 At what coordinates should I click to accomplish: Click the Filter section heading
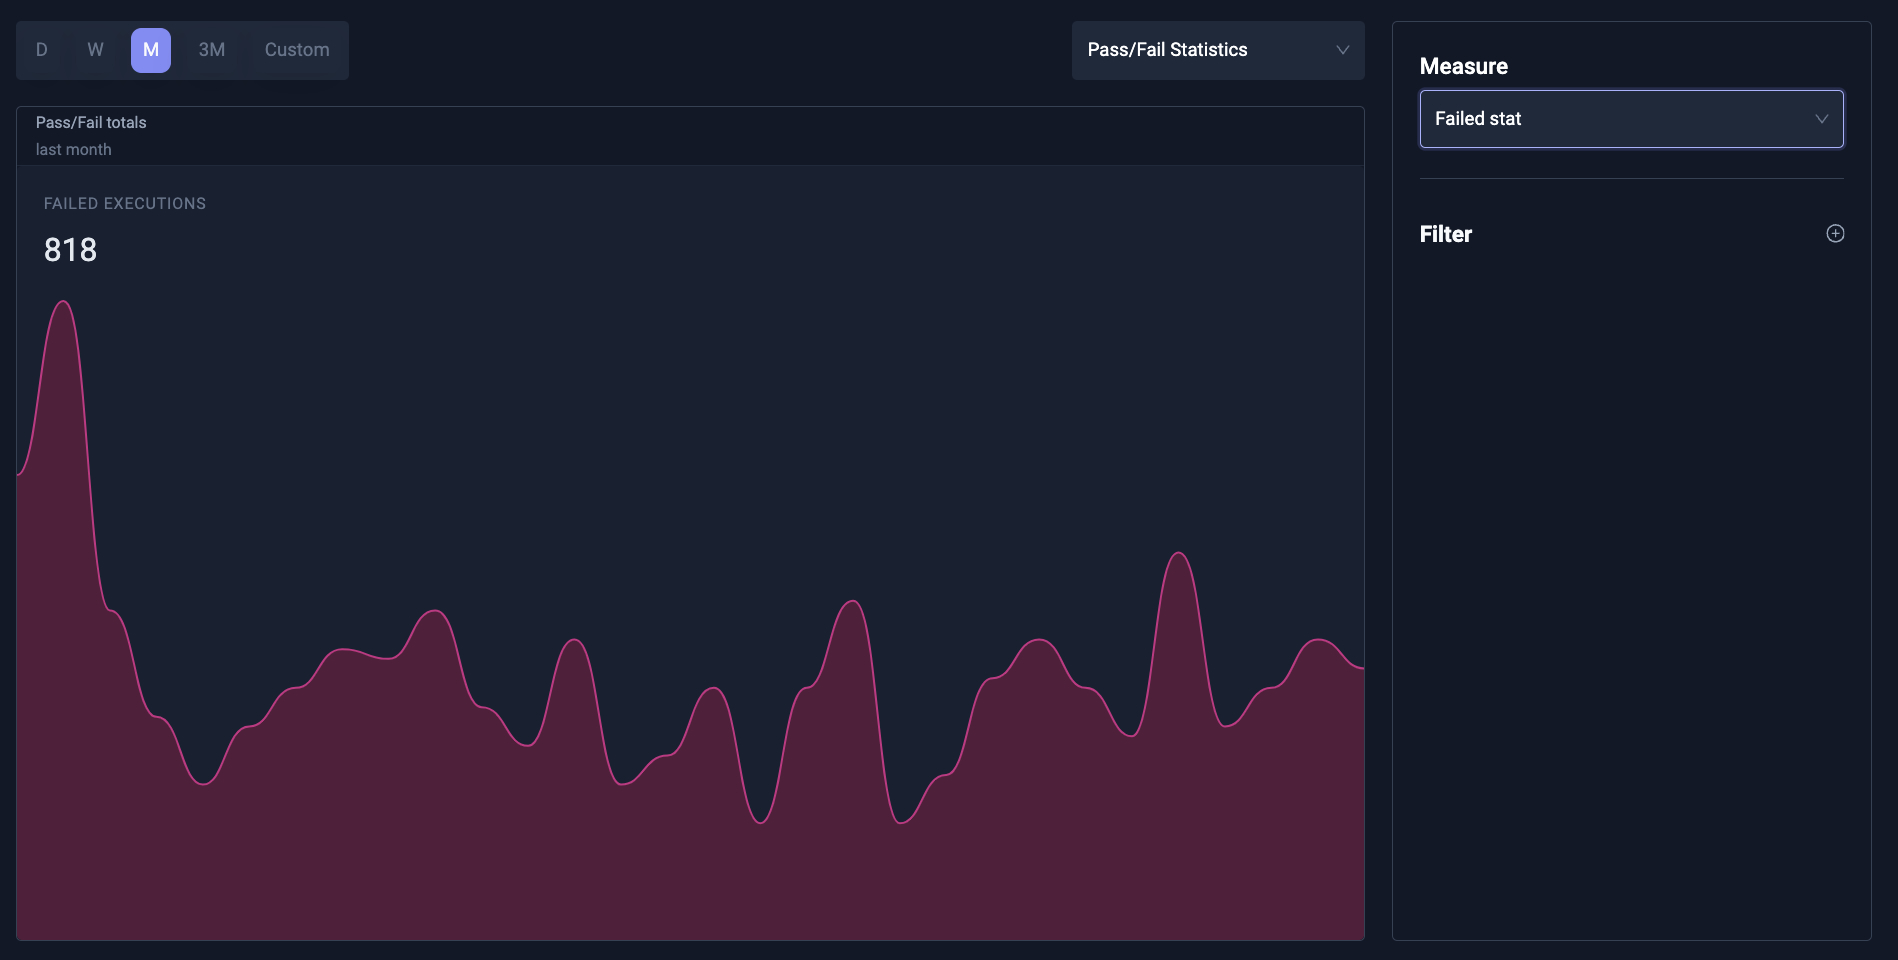[x=1445, y=234]
